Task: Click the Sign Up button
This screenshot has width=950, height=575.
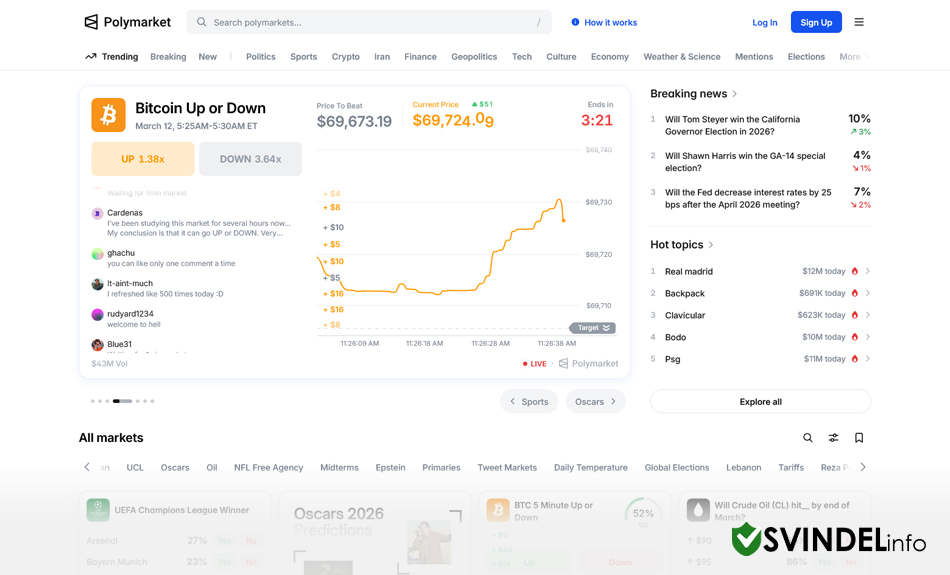Action: click(x=815, y=22)
